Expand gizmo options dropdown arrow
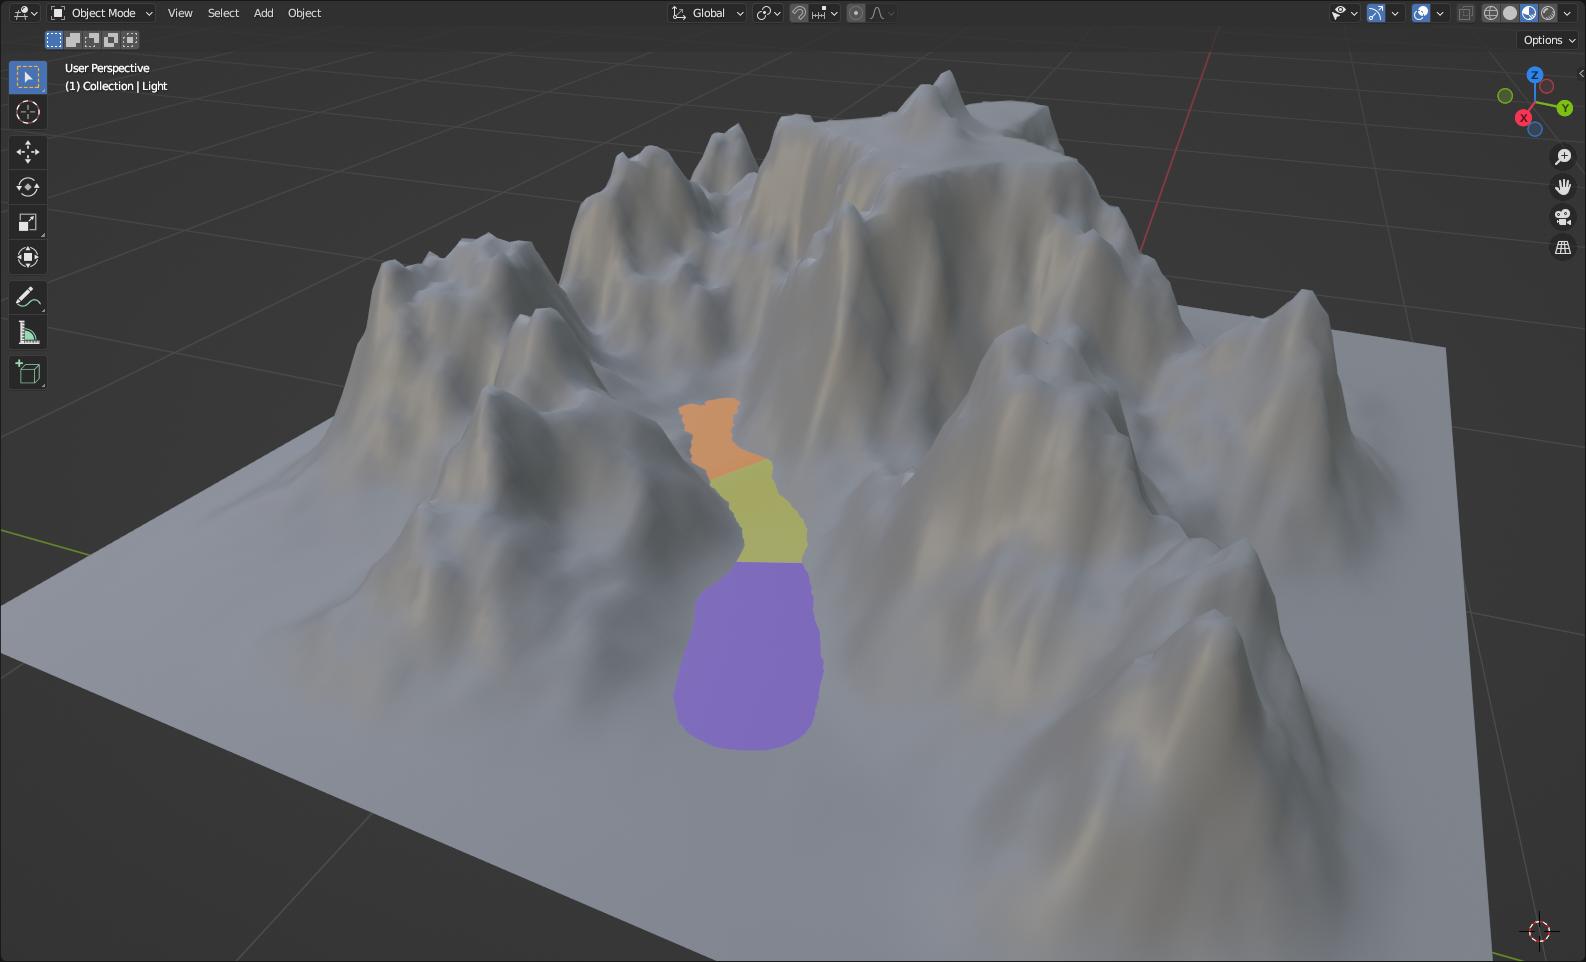The image size is (1586, 962). (x=1395, y=13)
